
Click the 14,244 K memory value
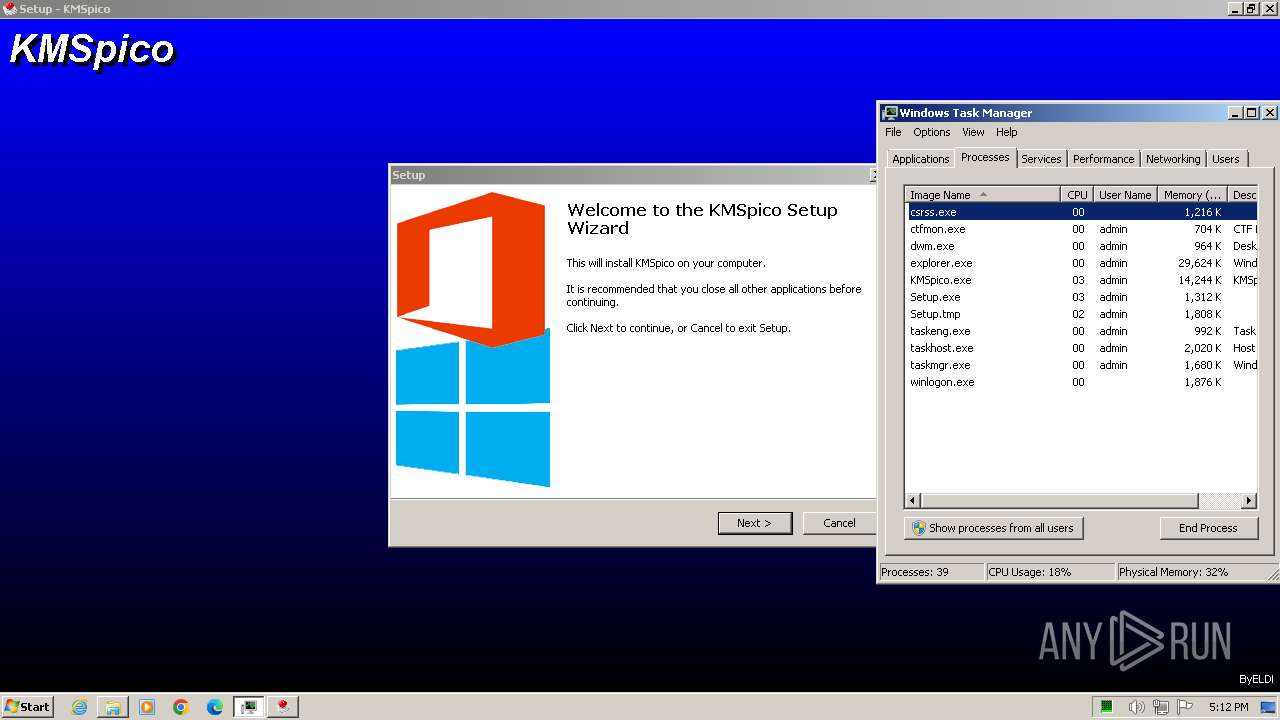click(x=1199, y=280)
